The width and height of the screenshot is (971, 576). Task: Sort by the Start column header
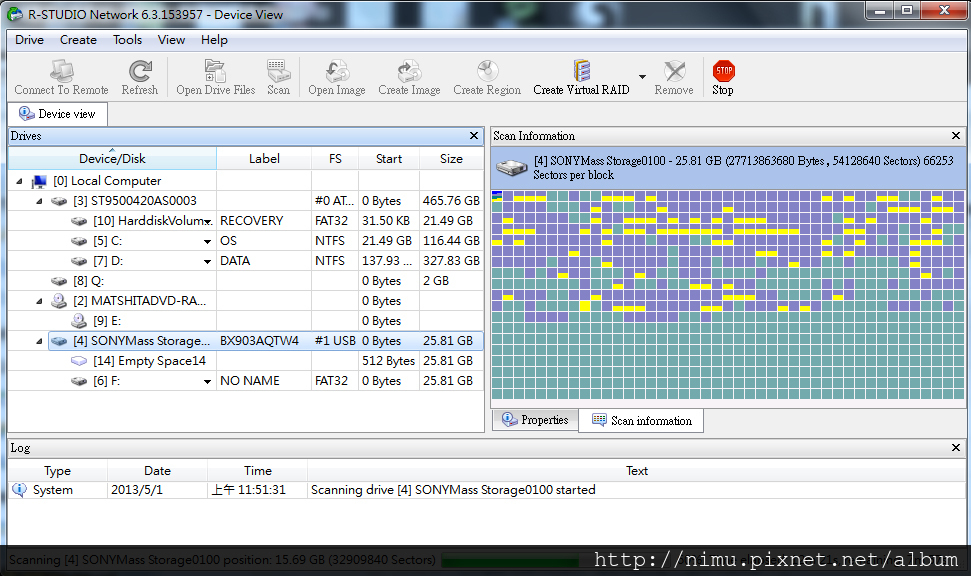tap(389, 159)
